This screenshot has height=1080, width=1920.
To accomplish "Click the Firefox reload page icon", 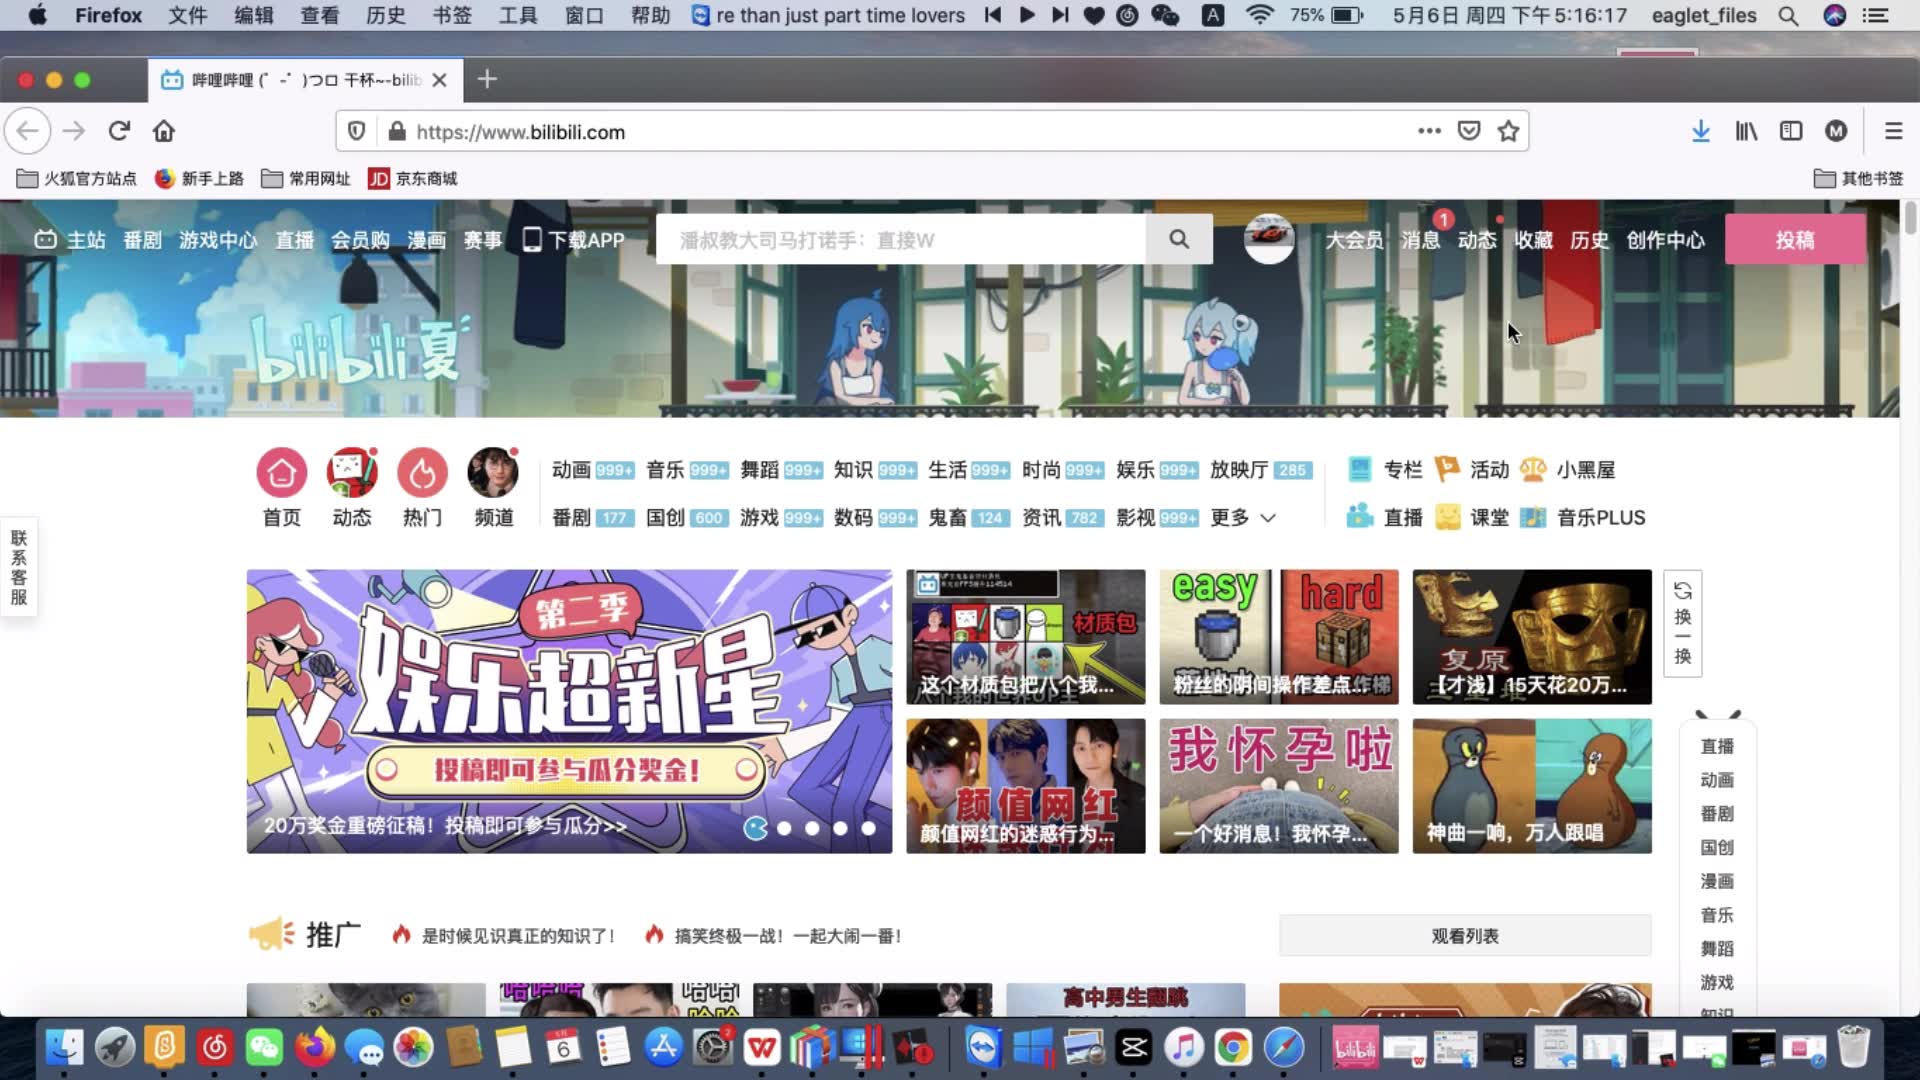I will (x=119, y=131).
